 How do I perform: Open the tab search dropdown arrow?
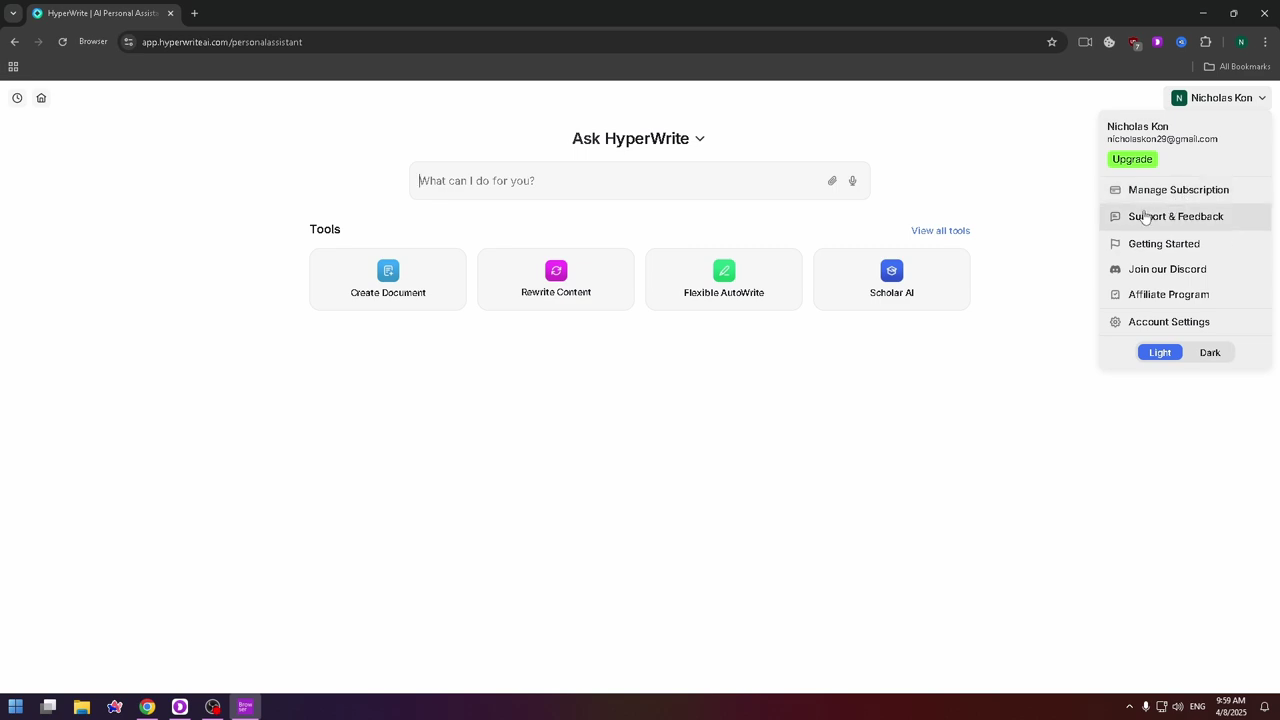(x=13, y=13)
